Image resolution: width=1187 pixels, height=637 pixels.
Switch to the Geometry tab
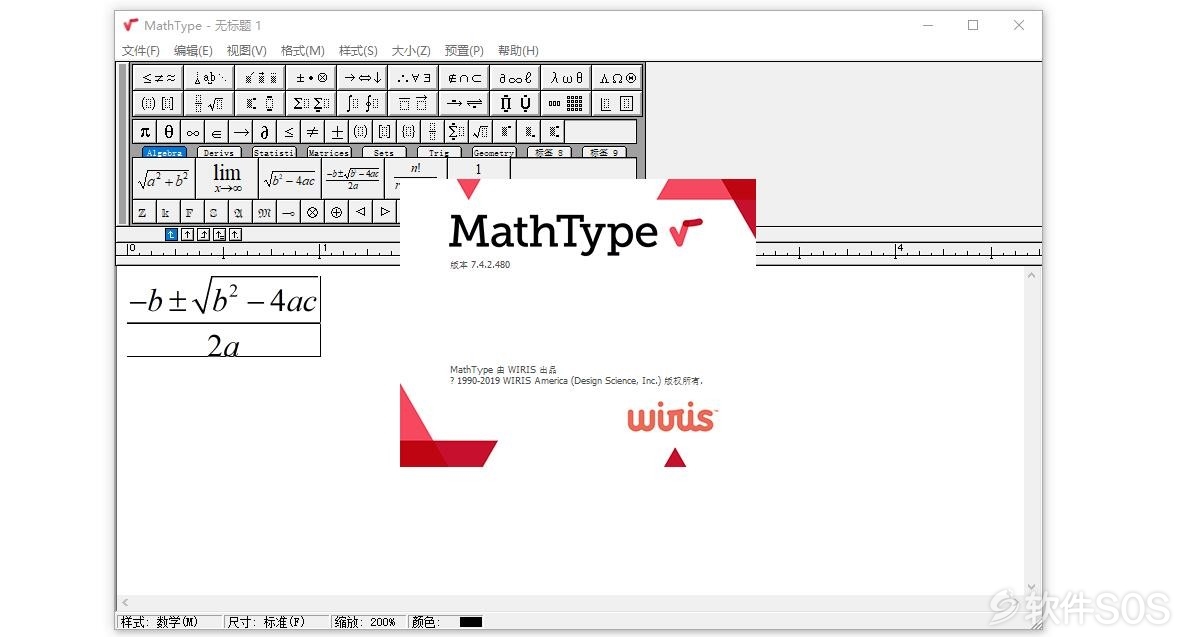494,153
